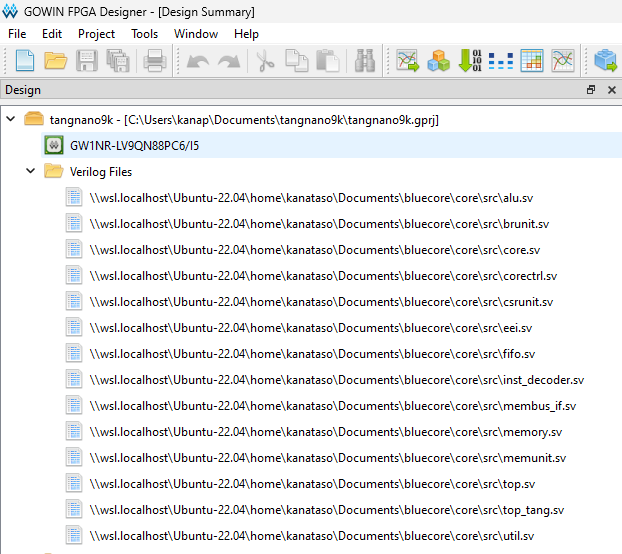Click the blue cube IP Core icon
This screenshot has width=622, height=554.
(606, 61)
